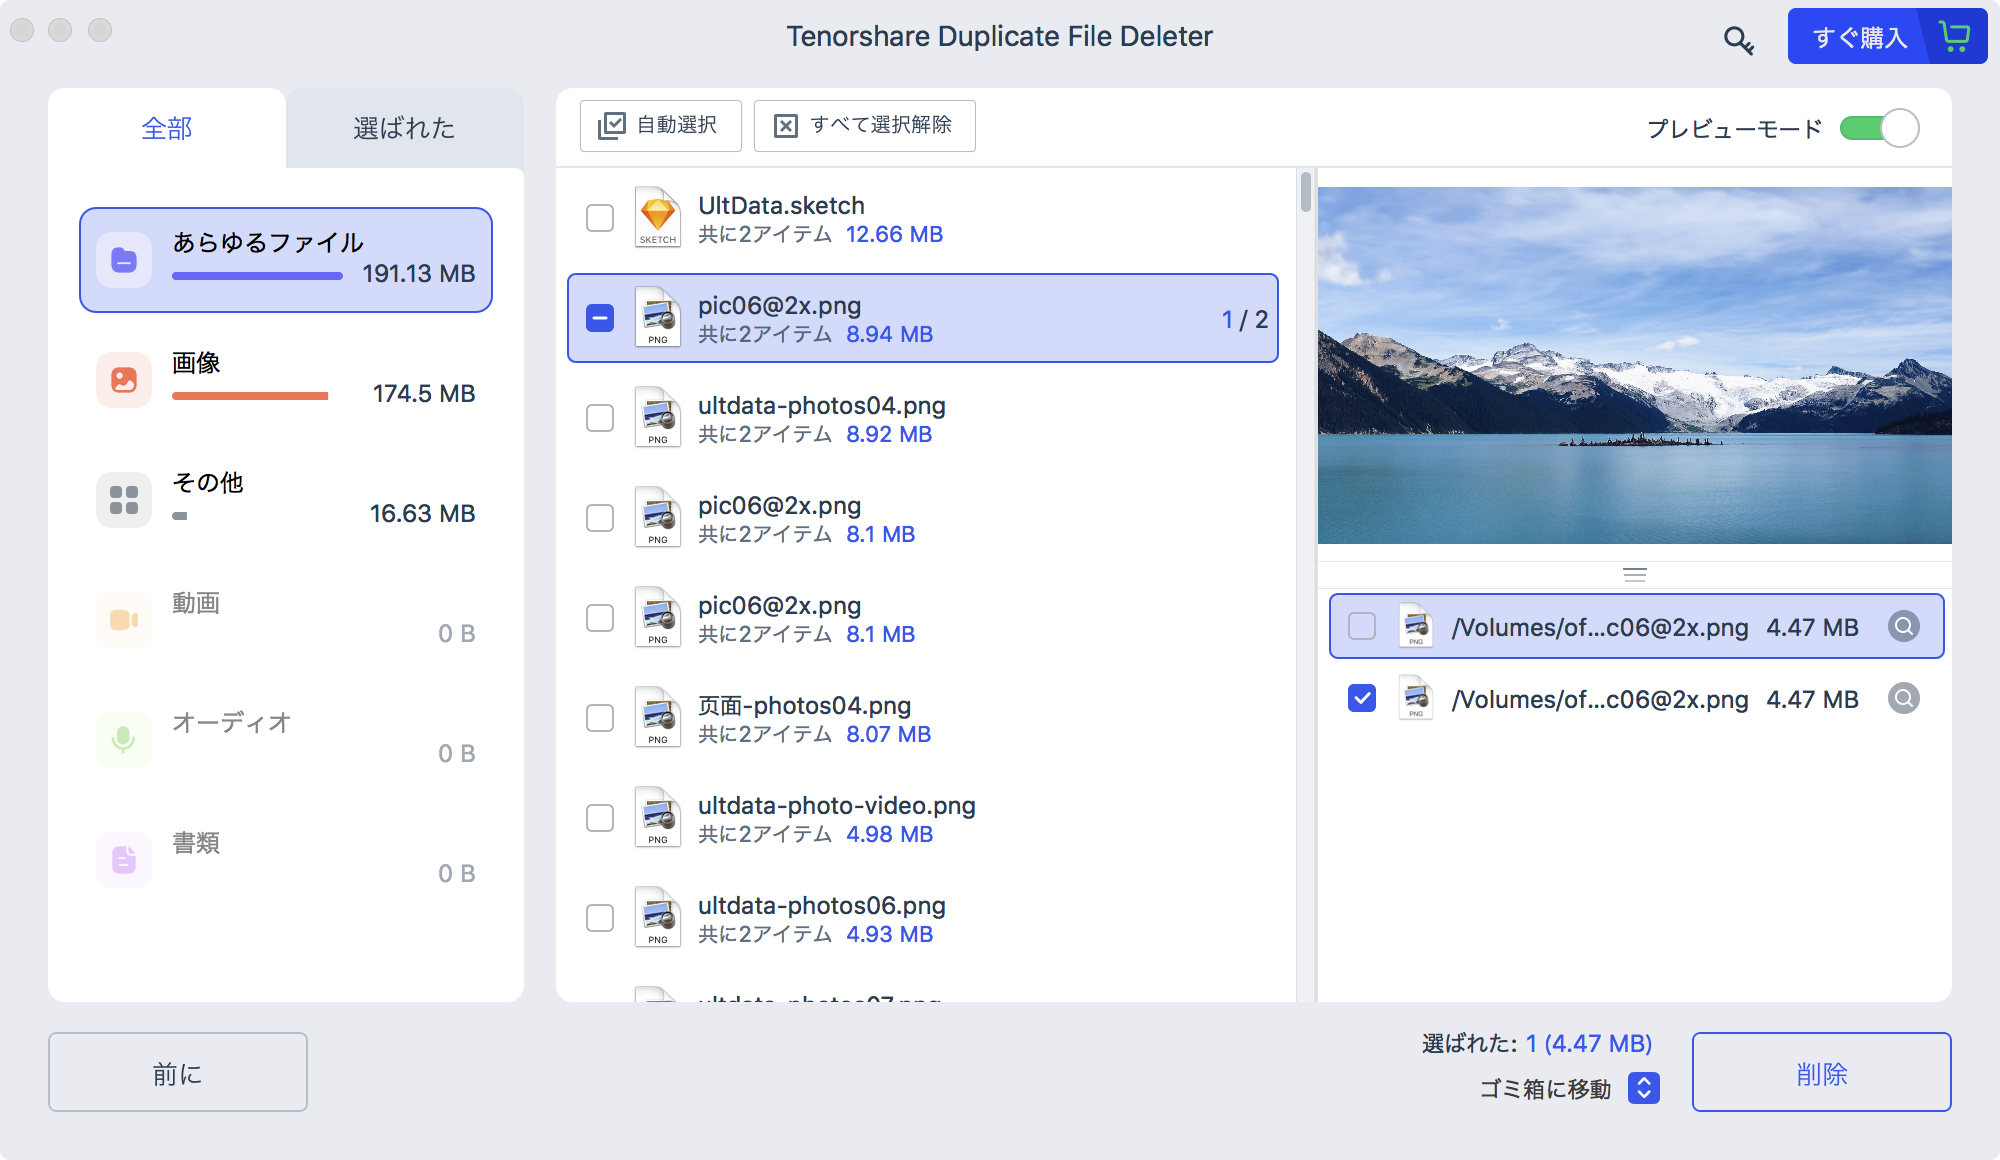Uncheck the second /Volumes pic06@2x.png file
The image size is (2000, 1160).
[x=1362, y=698]
